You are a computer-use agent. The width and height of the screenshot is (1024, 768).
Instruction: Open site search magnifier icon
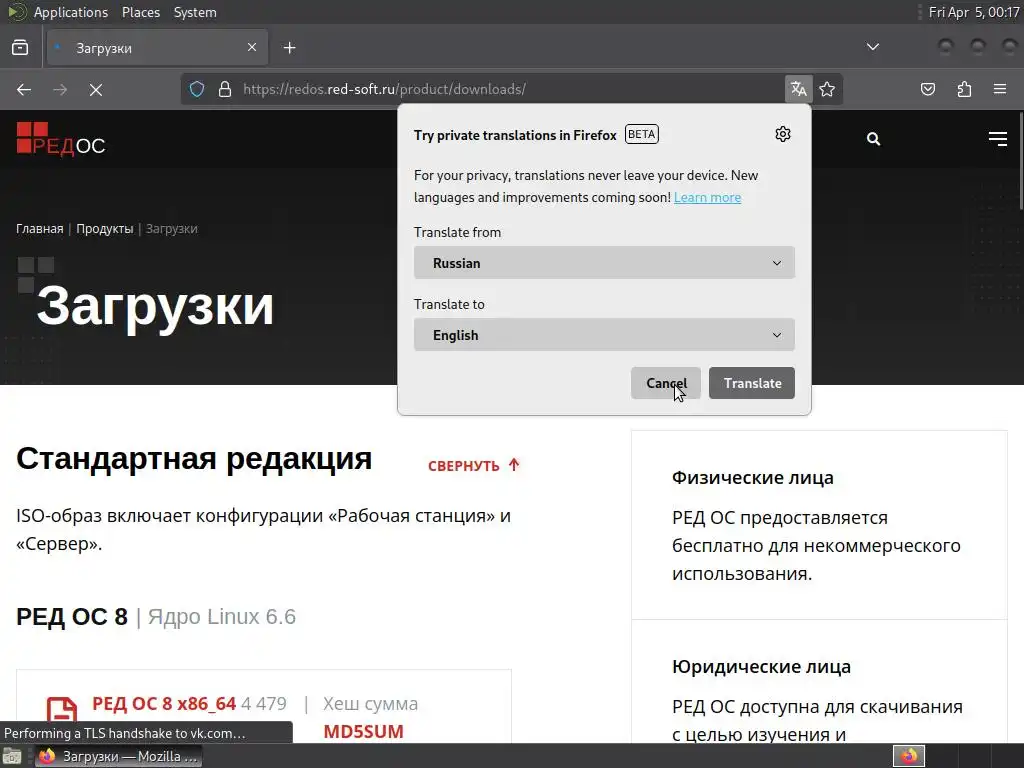pos(873,138)
